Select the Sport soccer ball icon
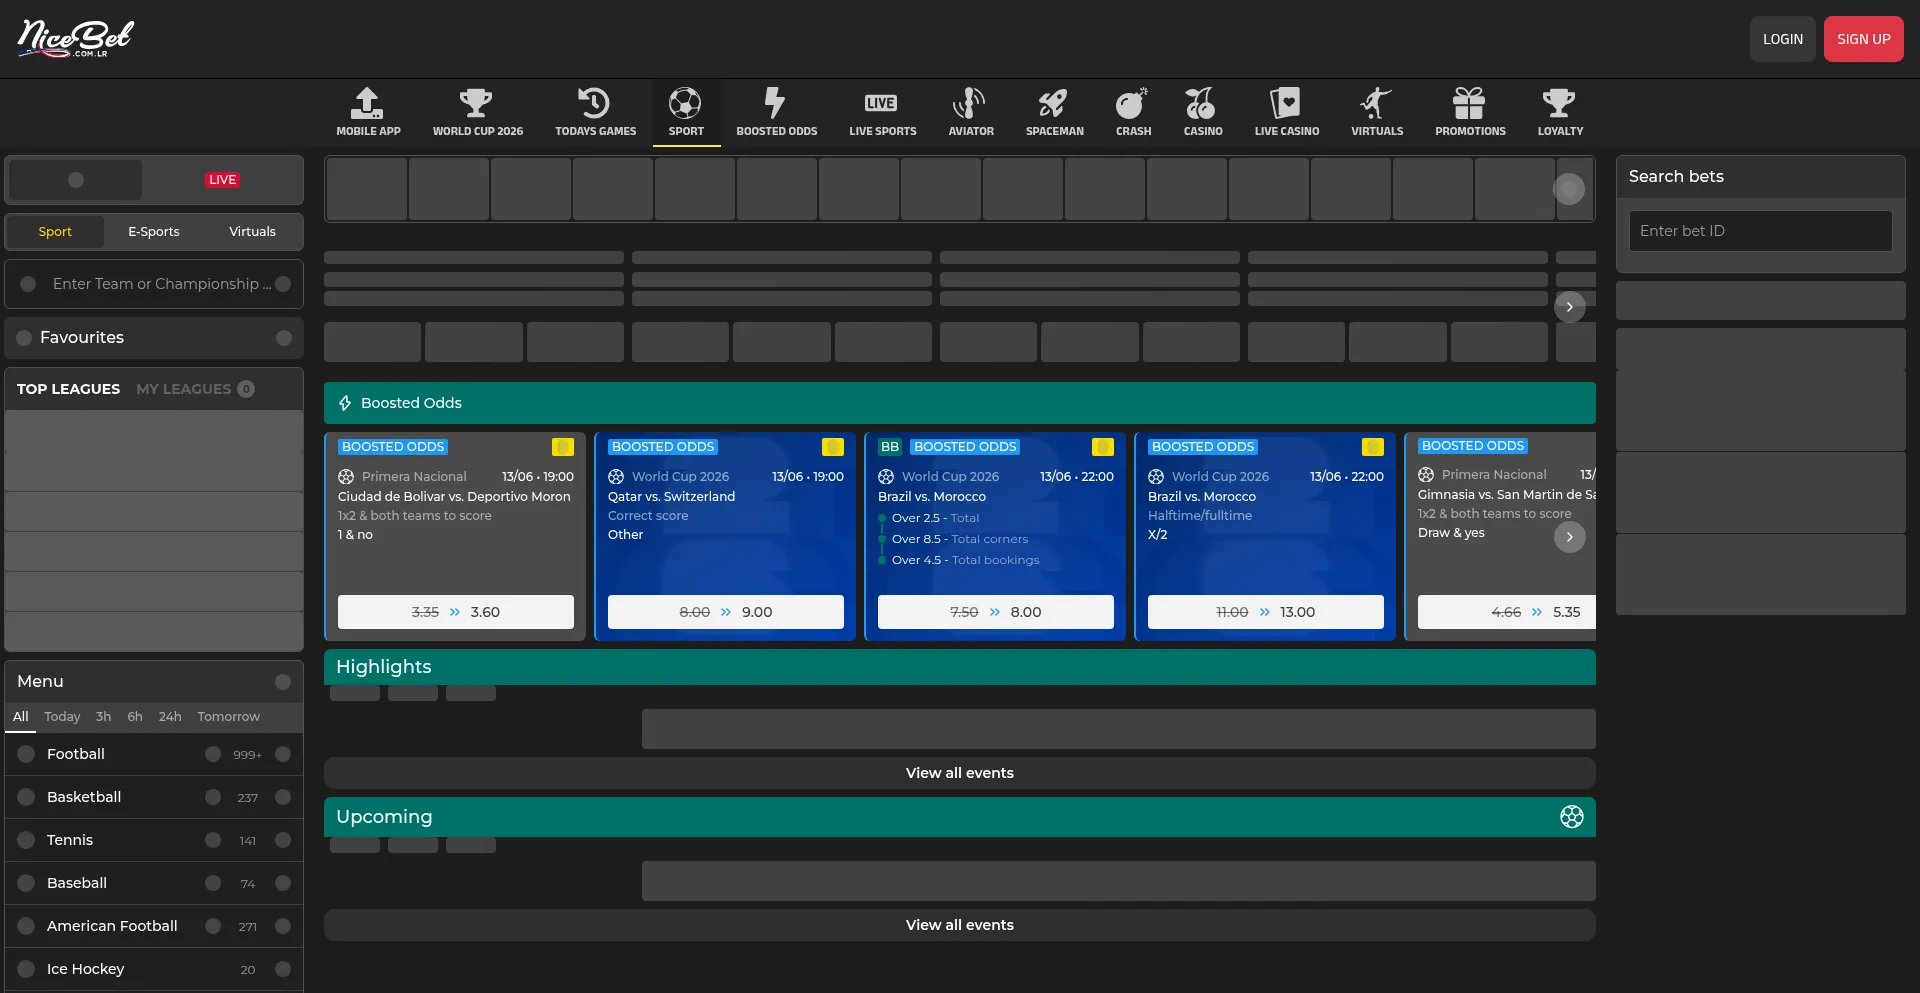 click(x=685, y=103)
